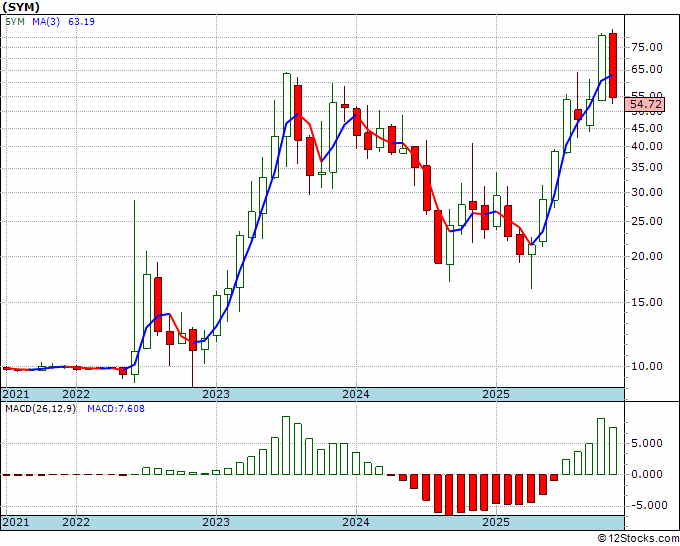Click the 2022 marker on MACD timeline
The width and height of the screenshot is (680, 546).
[76, 522]
